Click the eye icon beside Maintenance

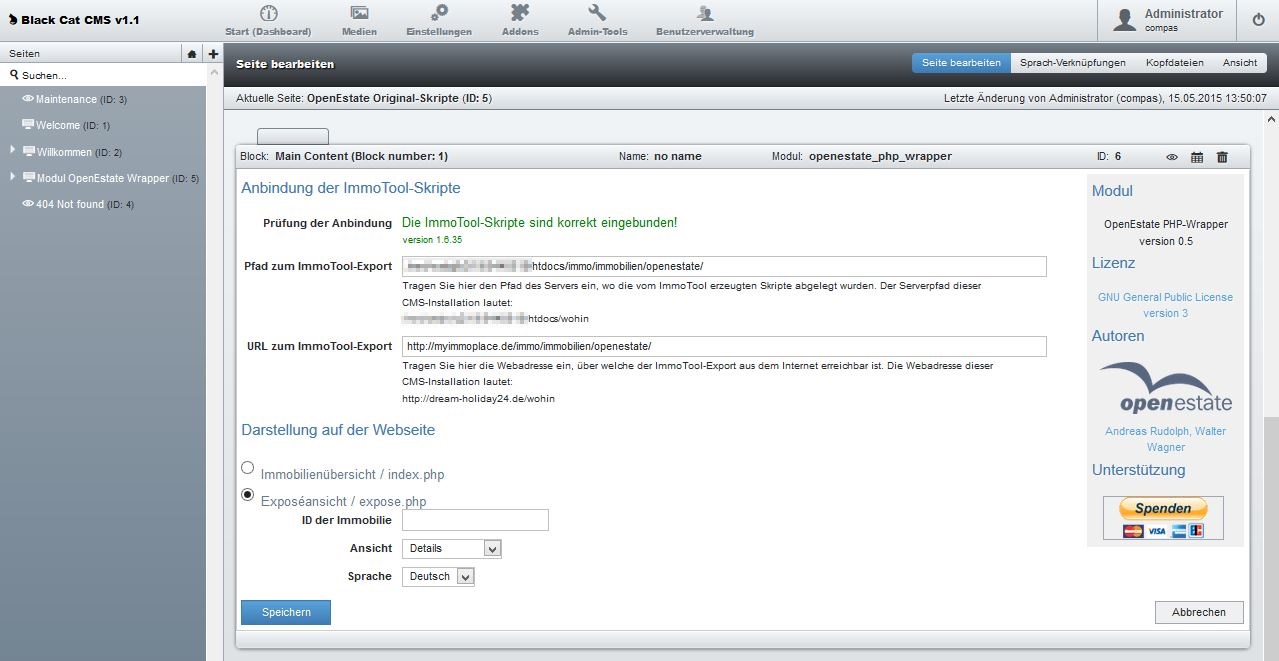[28, 99]
